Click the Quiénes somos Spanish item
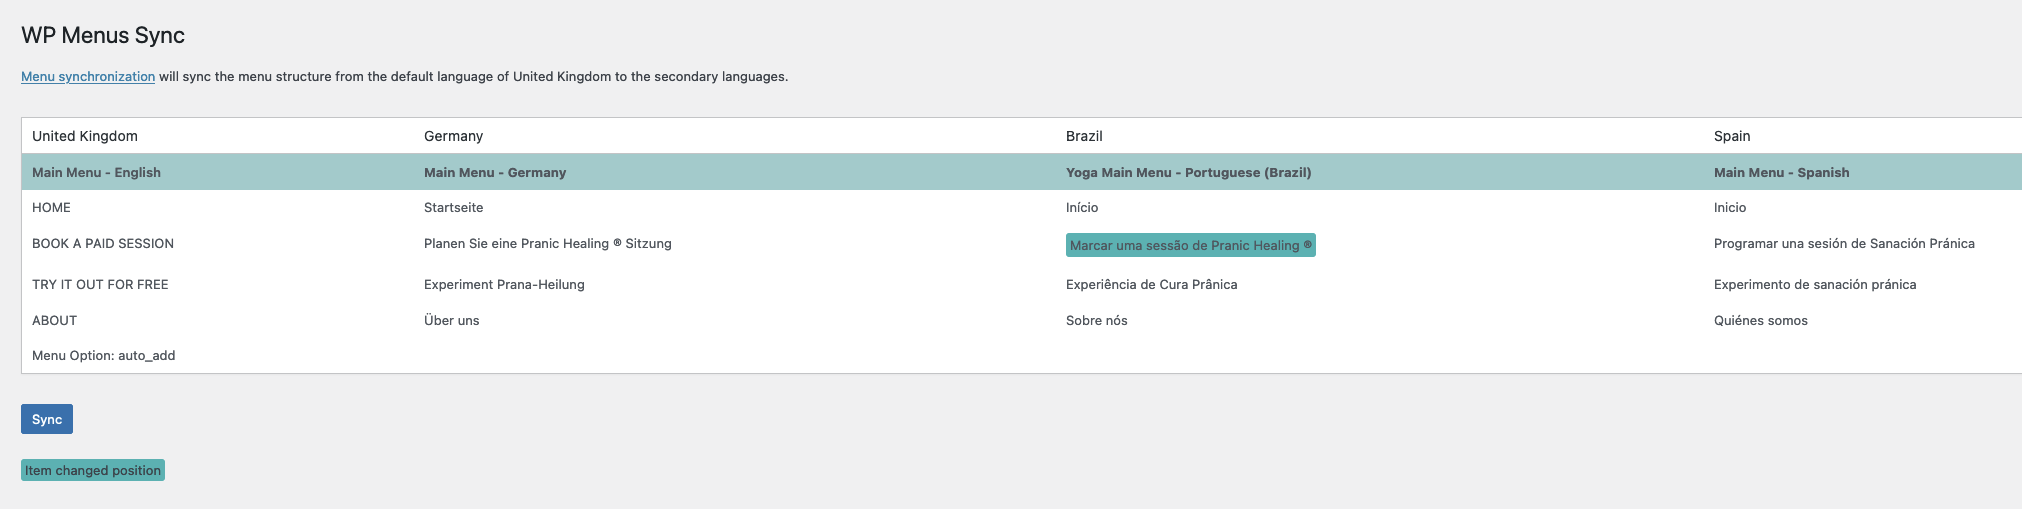 pyautogui.click(x=1760, y=320)
